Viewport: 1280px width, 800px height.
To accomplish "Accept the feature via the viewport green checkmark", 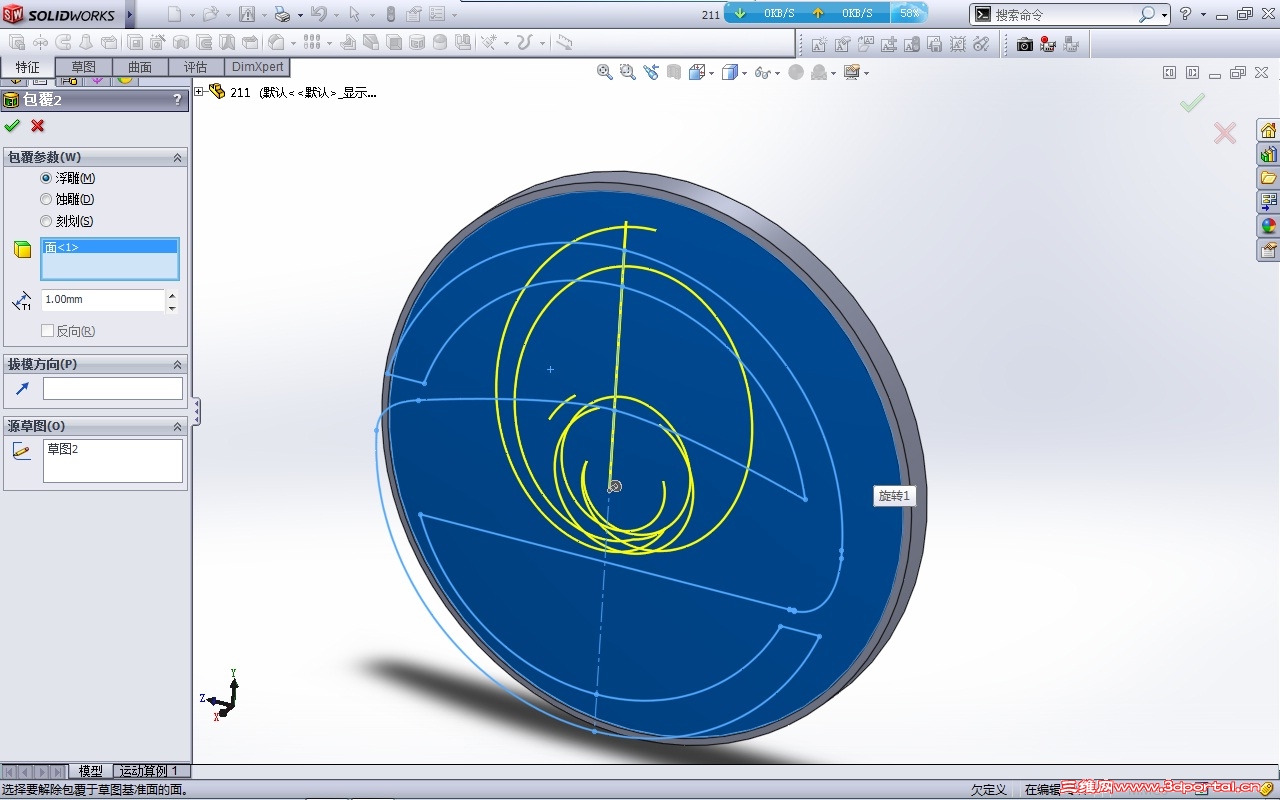I will tap(1192, 103).
